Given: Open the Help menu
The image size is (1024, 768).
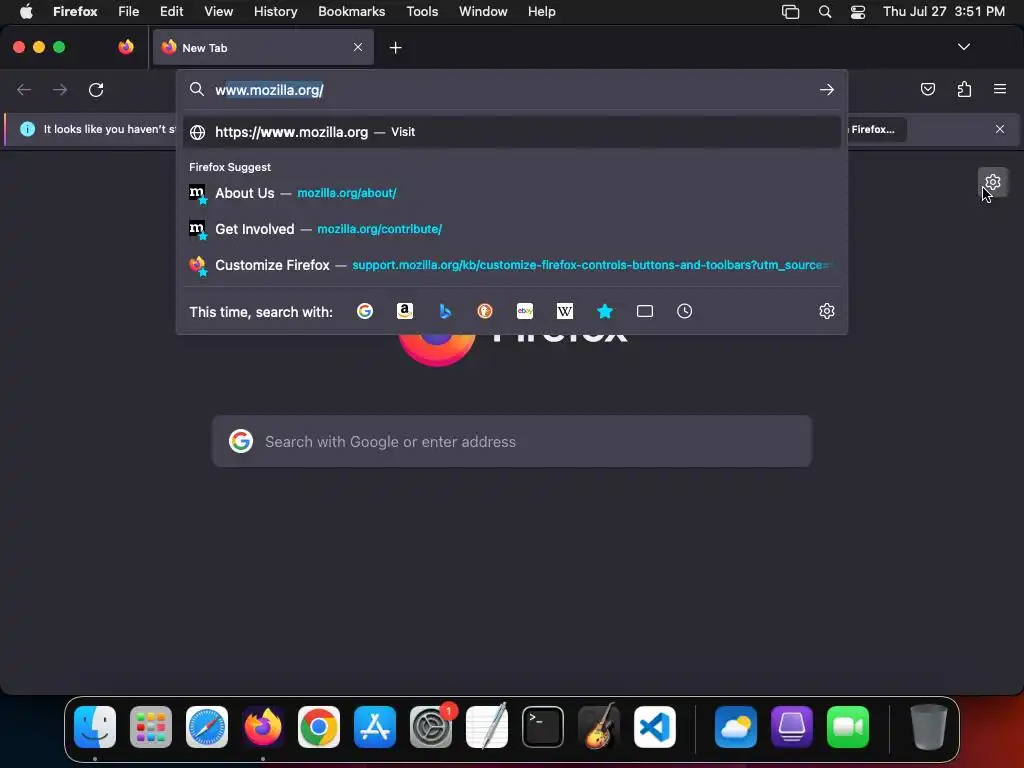Looking at the screenshot, I should click(541, 11).
